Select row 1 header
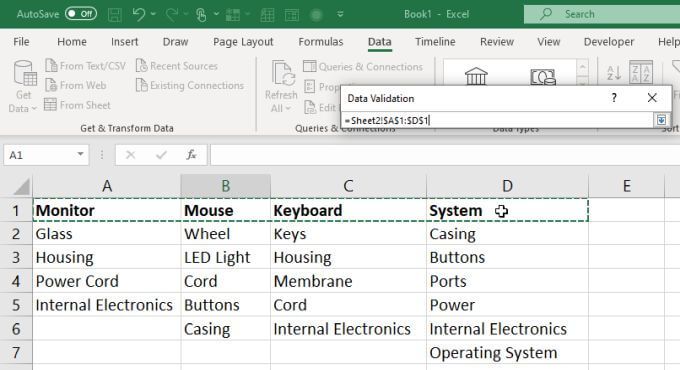 point(16,210)
